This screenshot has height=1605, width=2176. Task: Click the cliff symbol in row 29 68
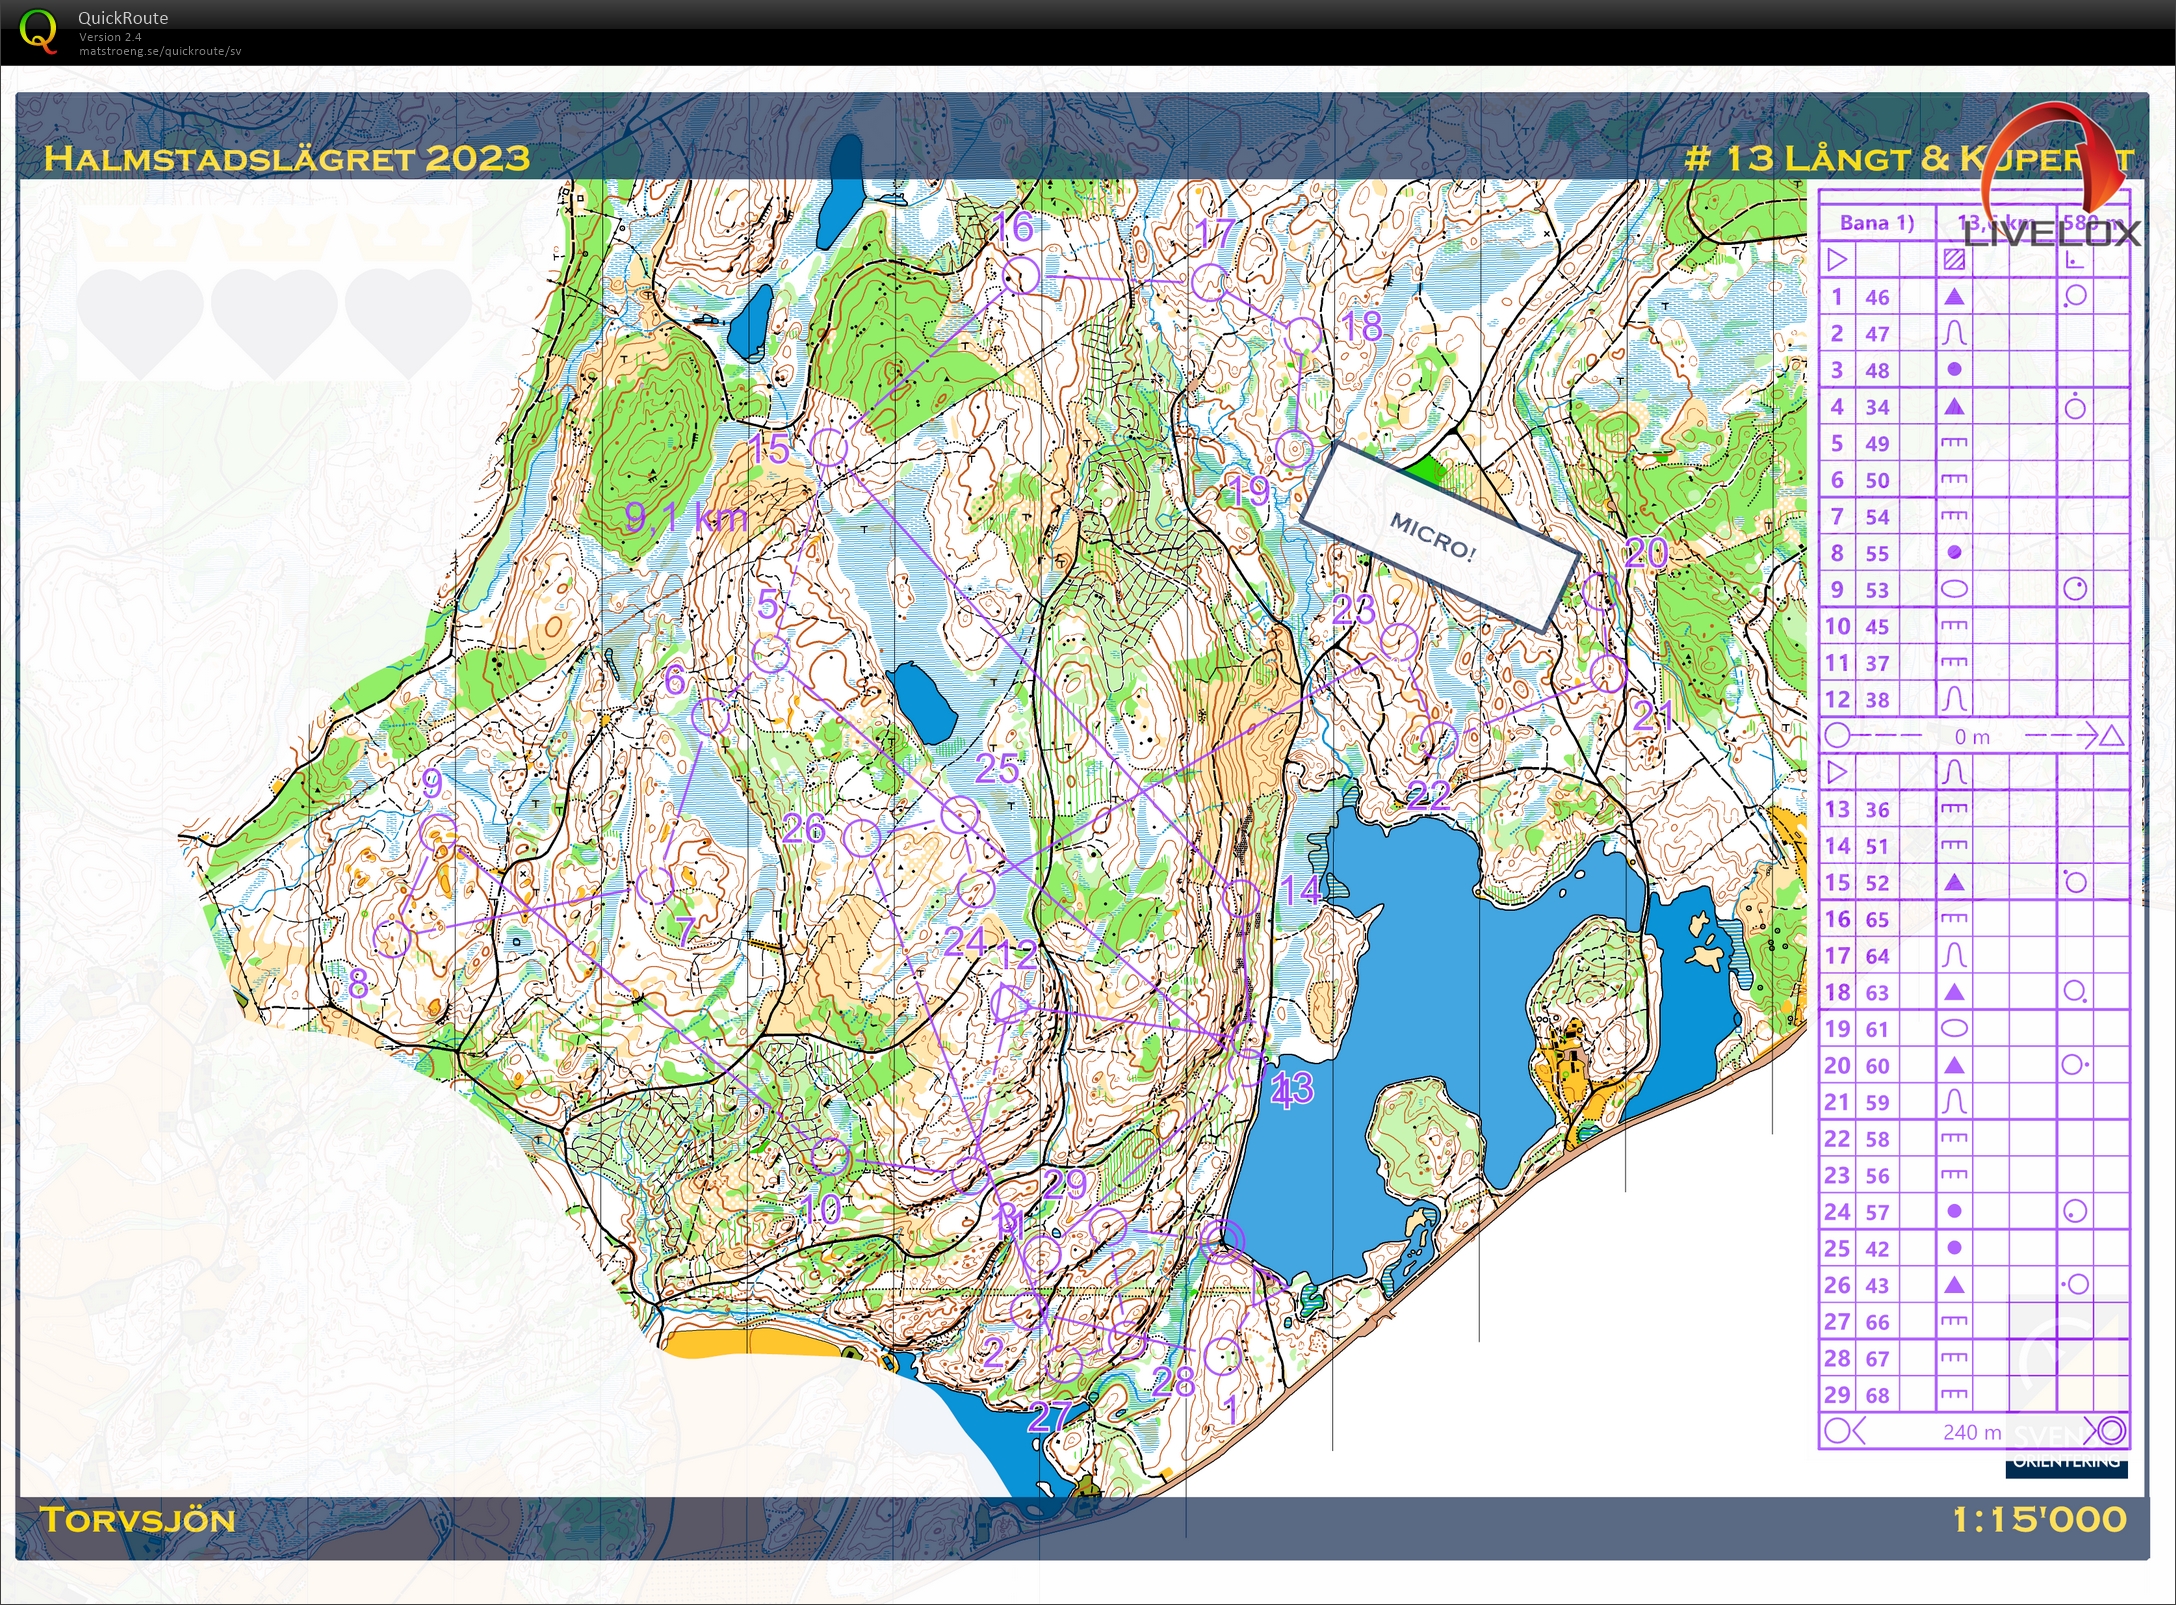pos(1953,1394)
